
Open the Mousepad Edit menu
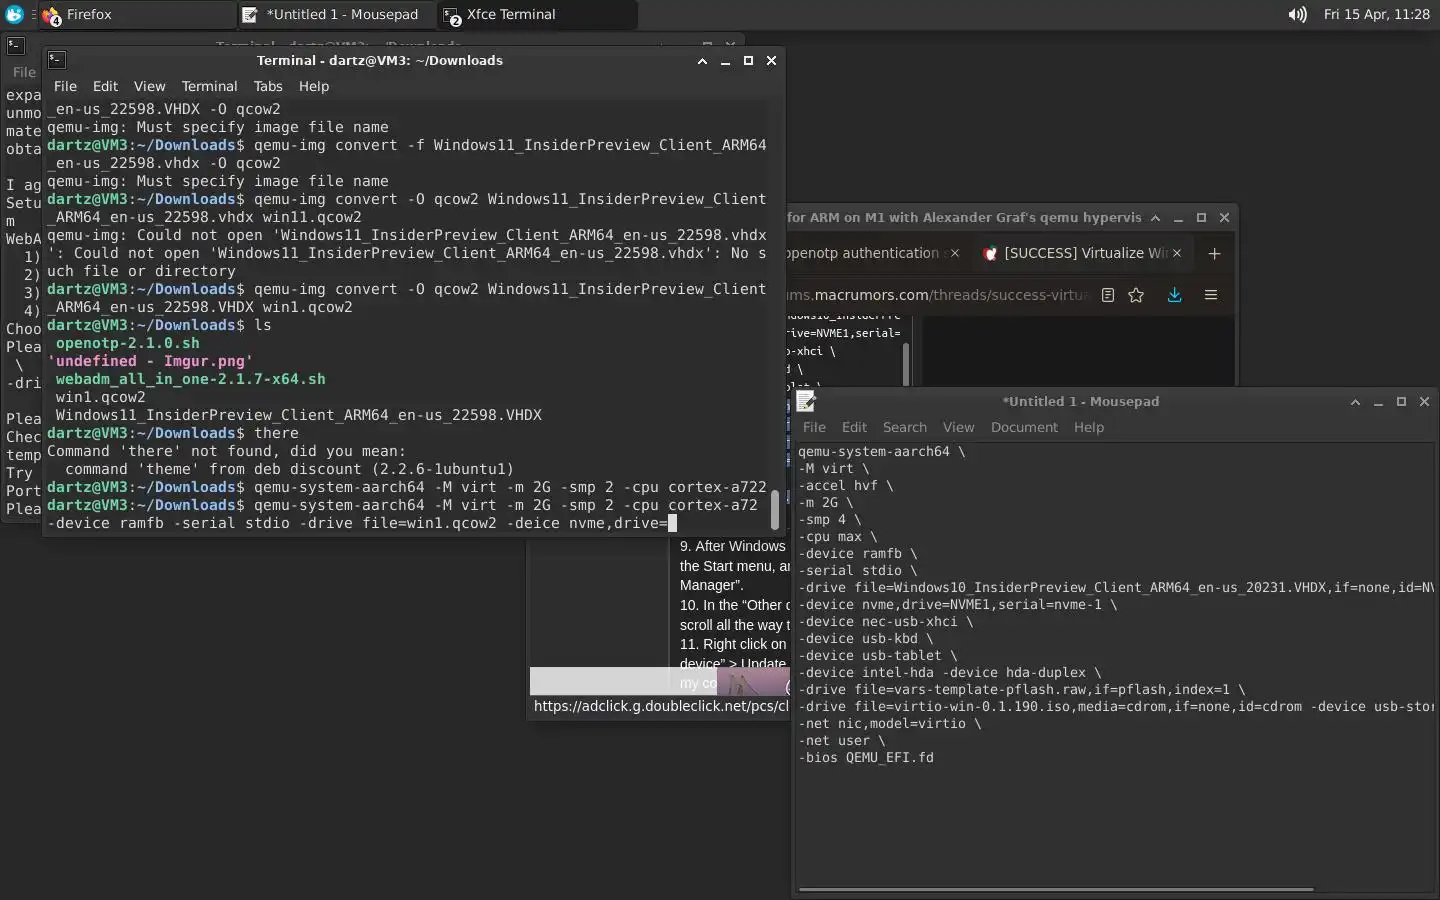click(x=854, y=427)
